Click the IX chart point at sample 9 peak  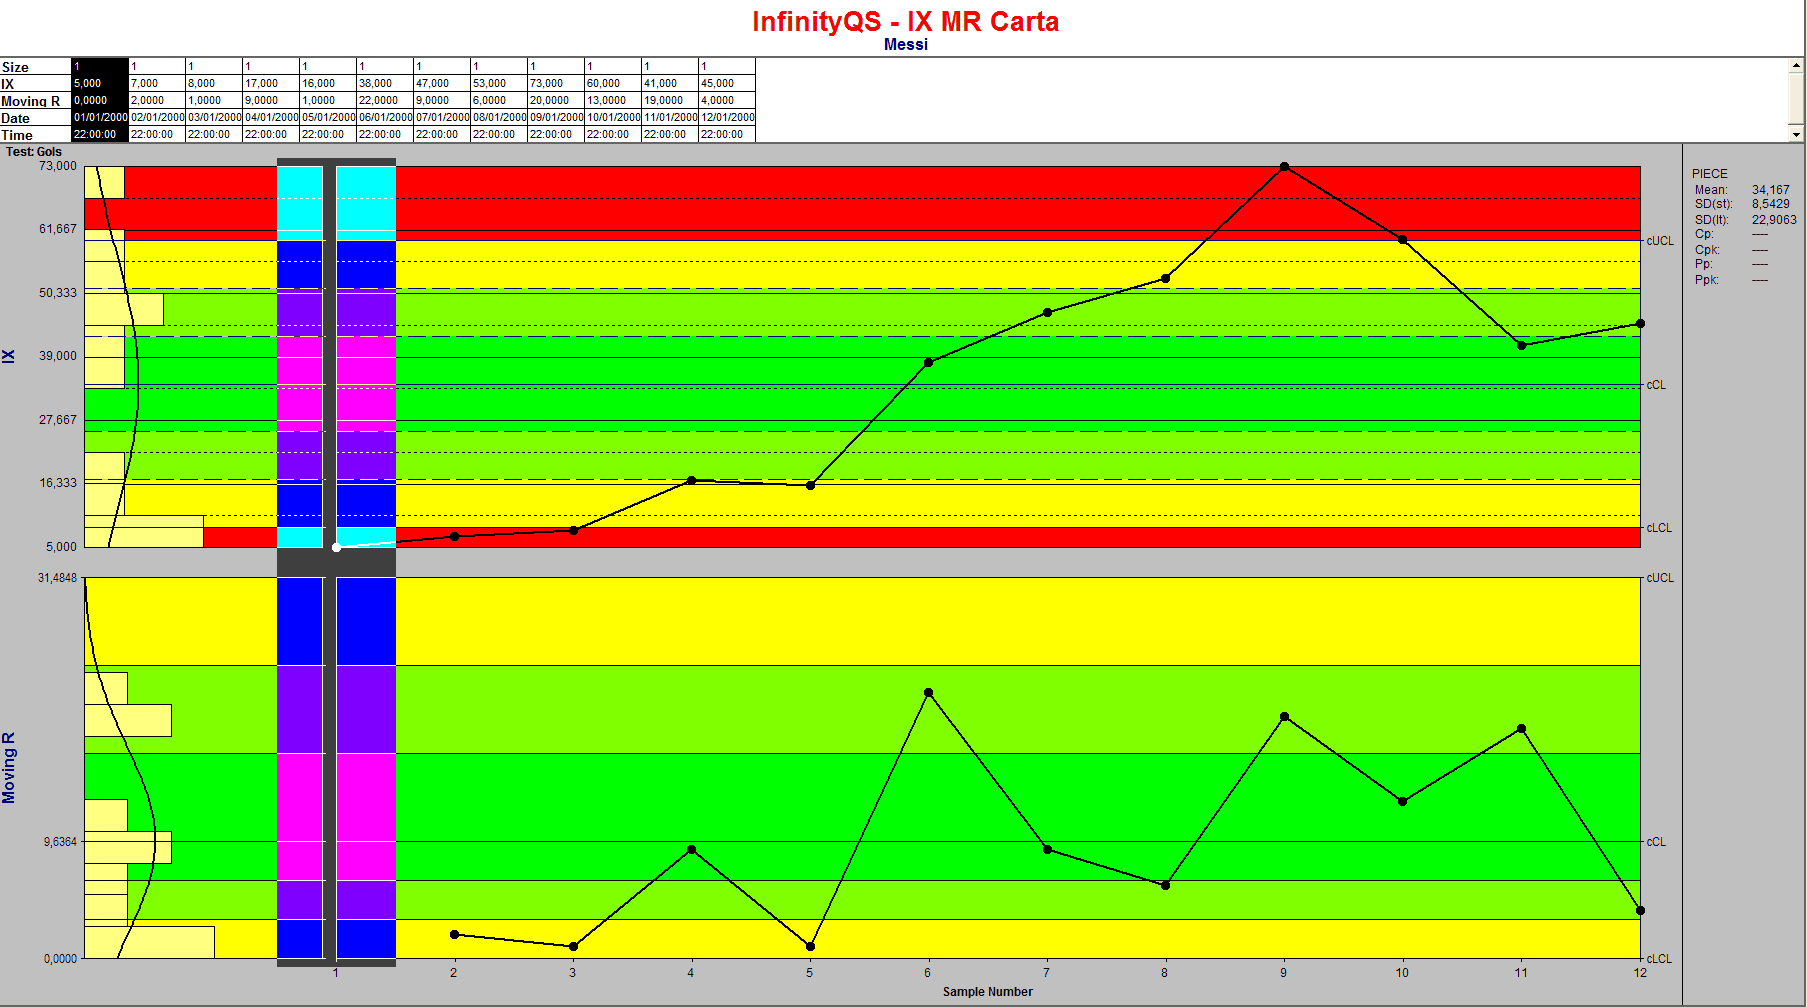pyautogui.click(x=1284, y=167)
